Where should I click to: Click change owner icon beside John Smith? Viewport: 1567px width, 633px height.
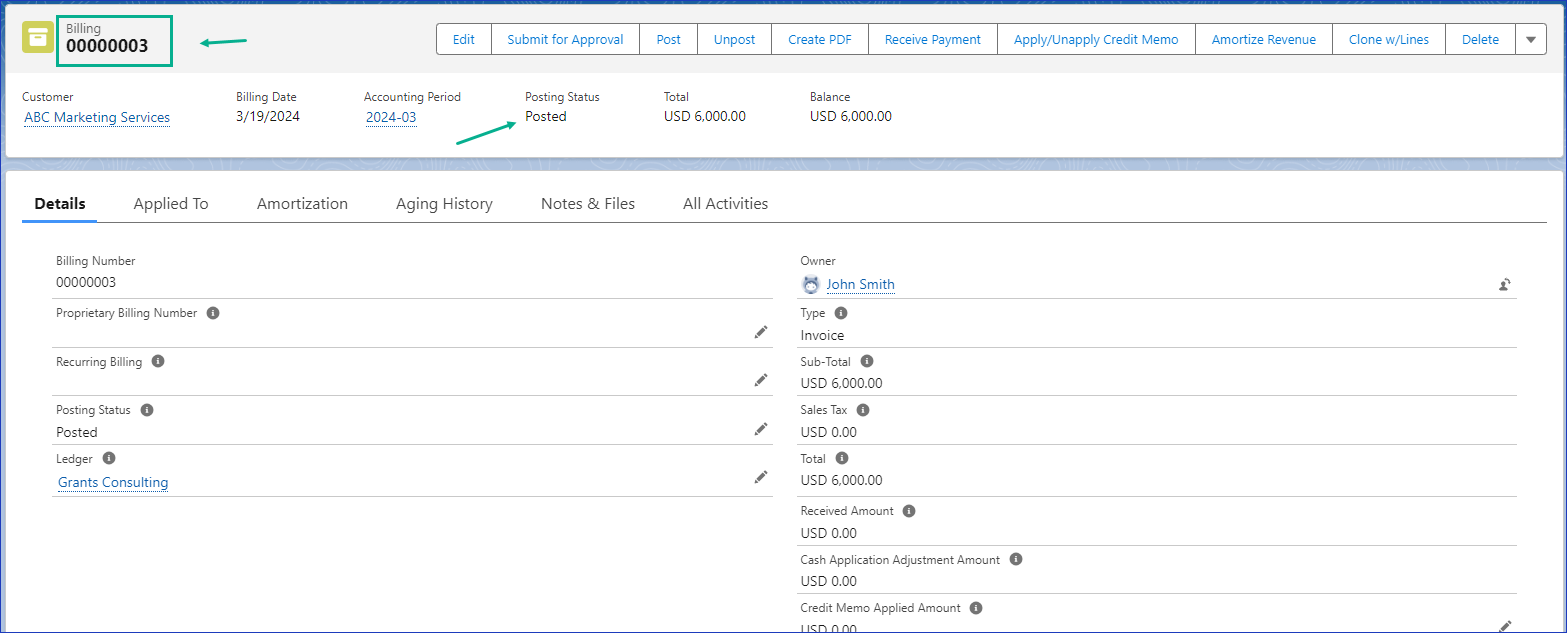[x=1504, y=285]
